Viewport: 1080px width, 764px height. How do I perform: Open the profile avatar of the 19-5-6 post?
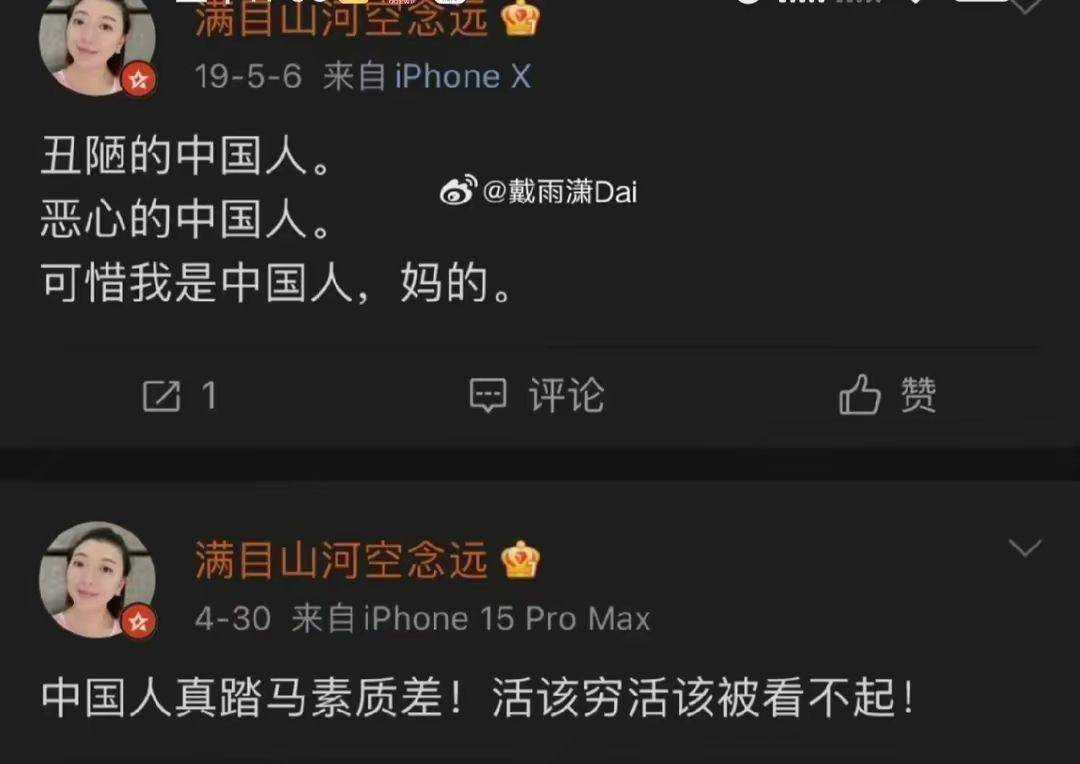coord(97,43)
